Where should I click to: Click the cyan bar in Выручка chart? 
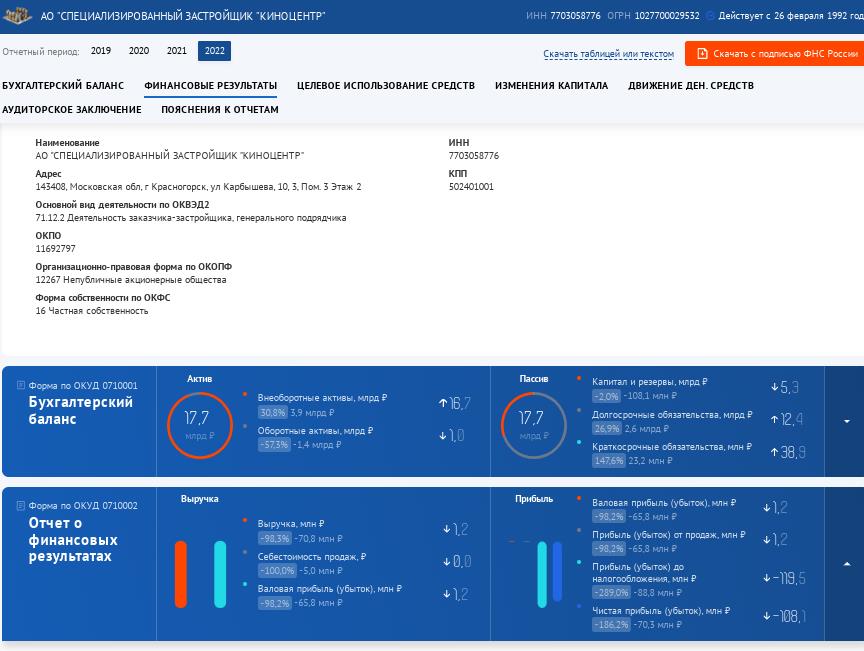(220, 574)
